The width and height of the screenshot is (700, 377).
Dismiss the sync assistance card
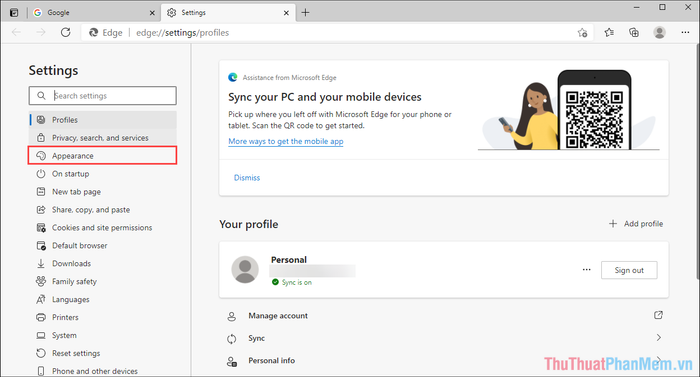click(x=247, y=177)
